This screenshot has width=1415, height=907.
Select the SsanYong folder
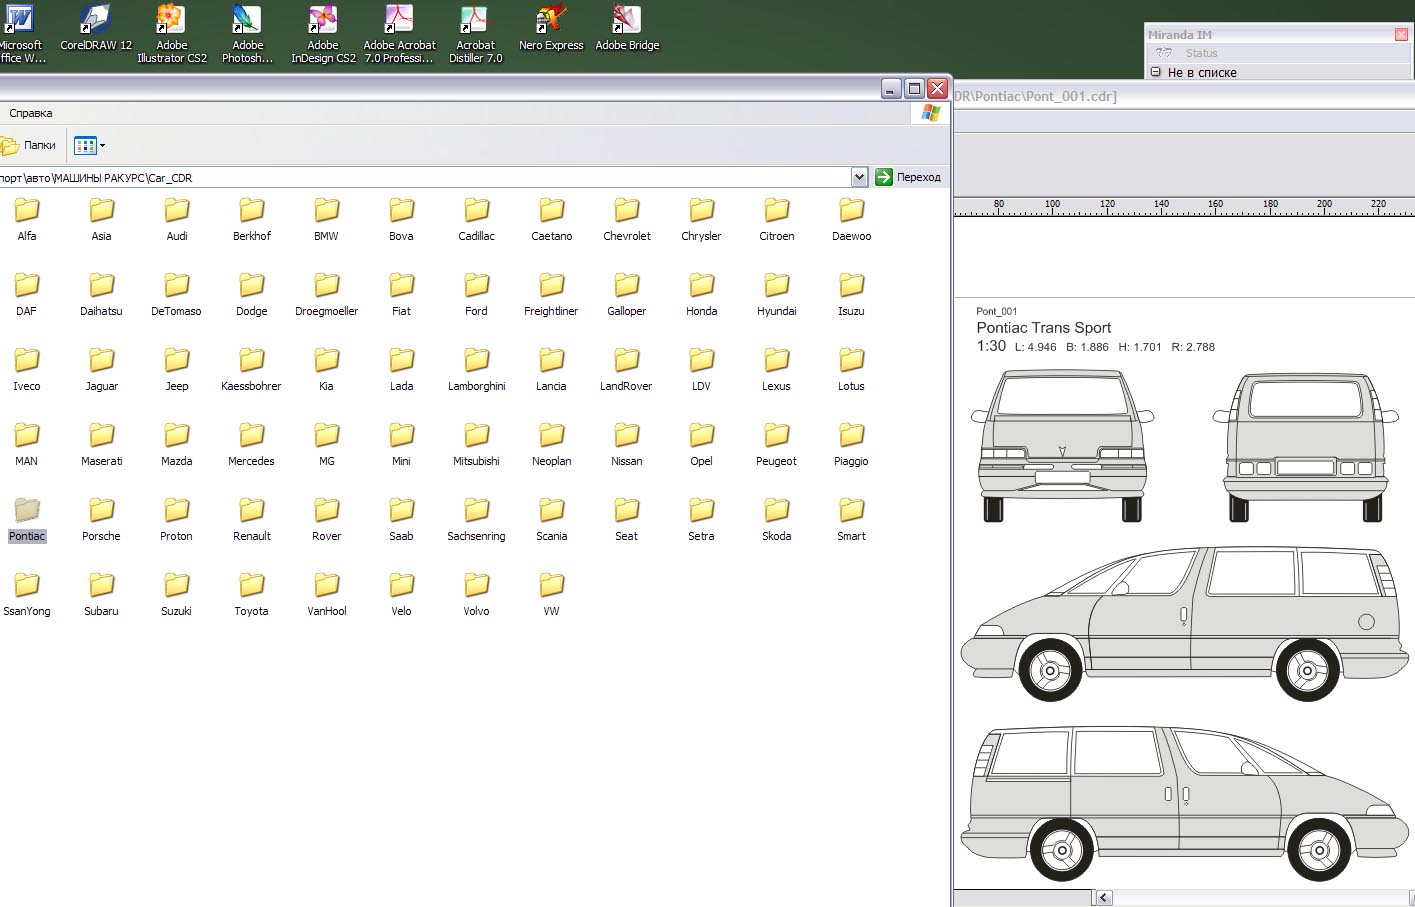pos(27,596)
